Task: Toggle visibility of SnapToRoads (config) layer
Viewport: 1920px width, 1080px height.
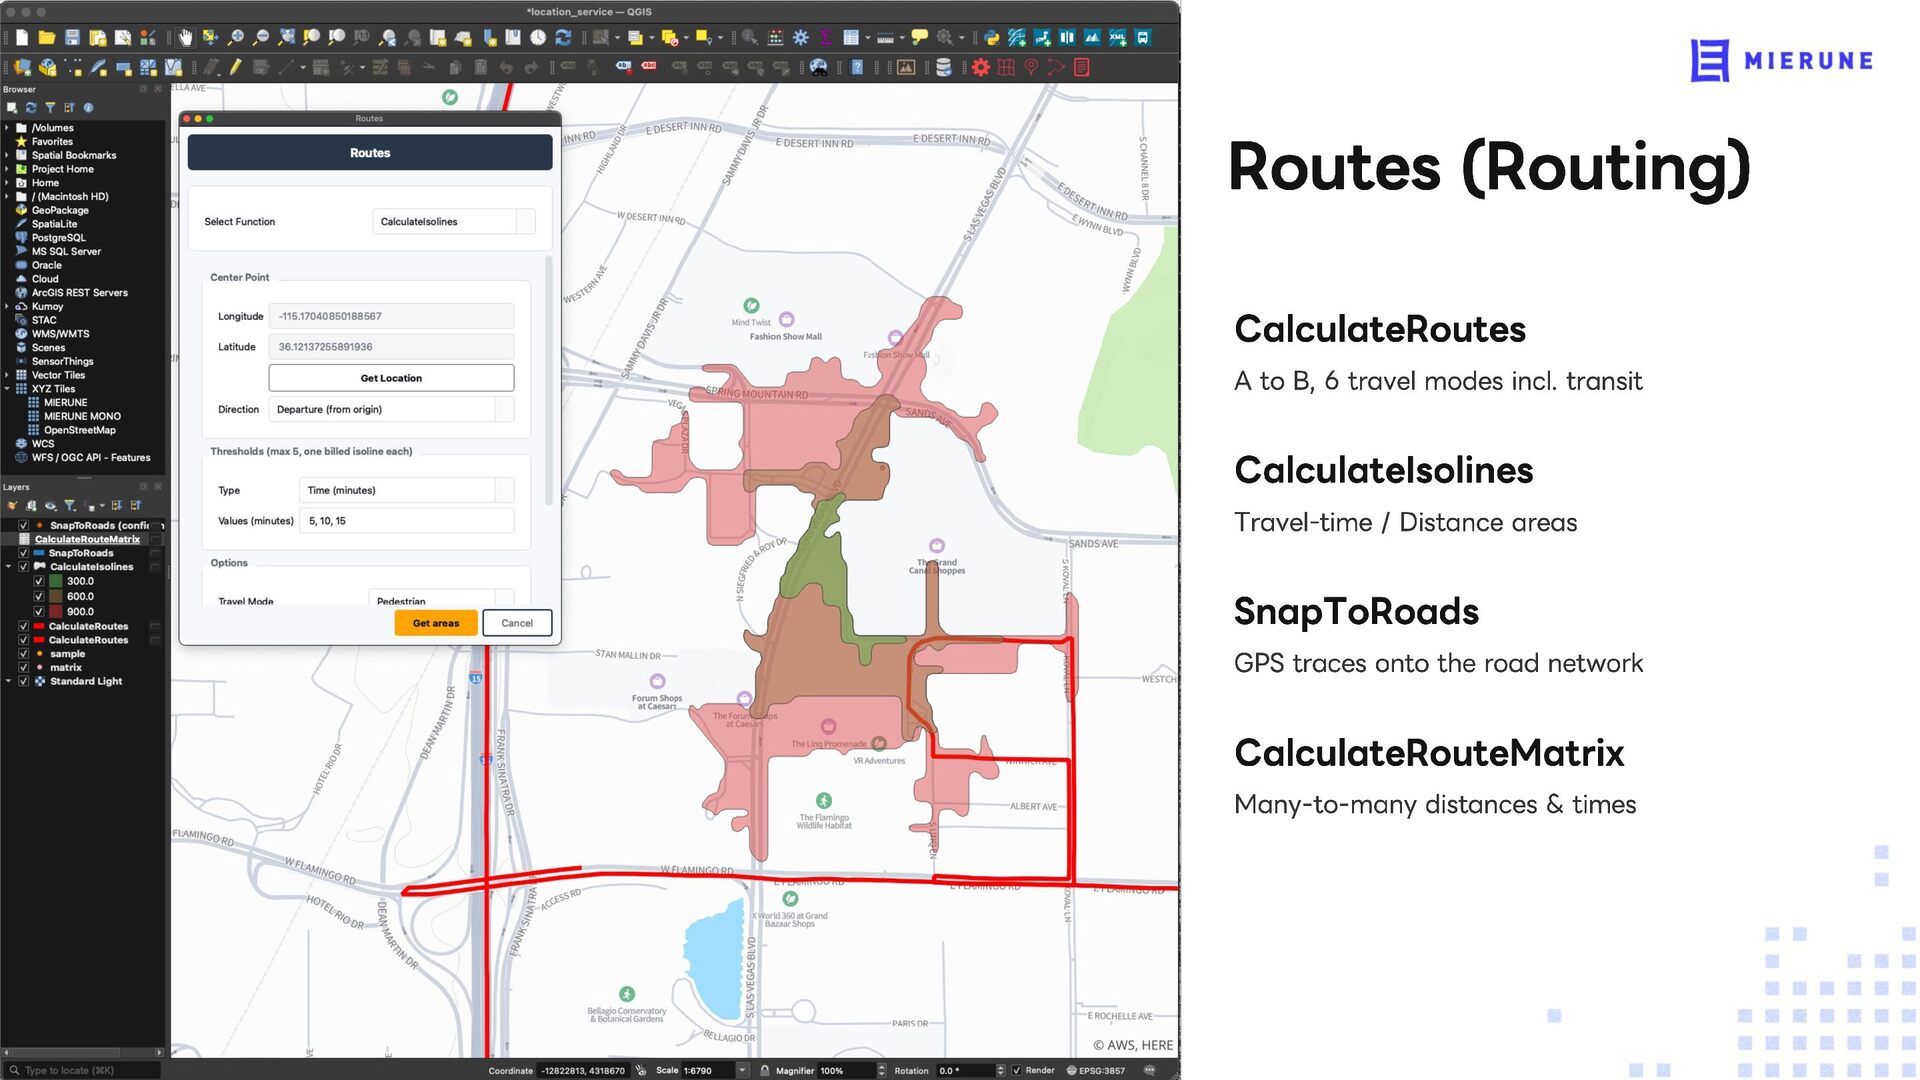Action: coord(23,525)
